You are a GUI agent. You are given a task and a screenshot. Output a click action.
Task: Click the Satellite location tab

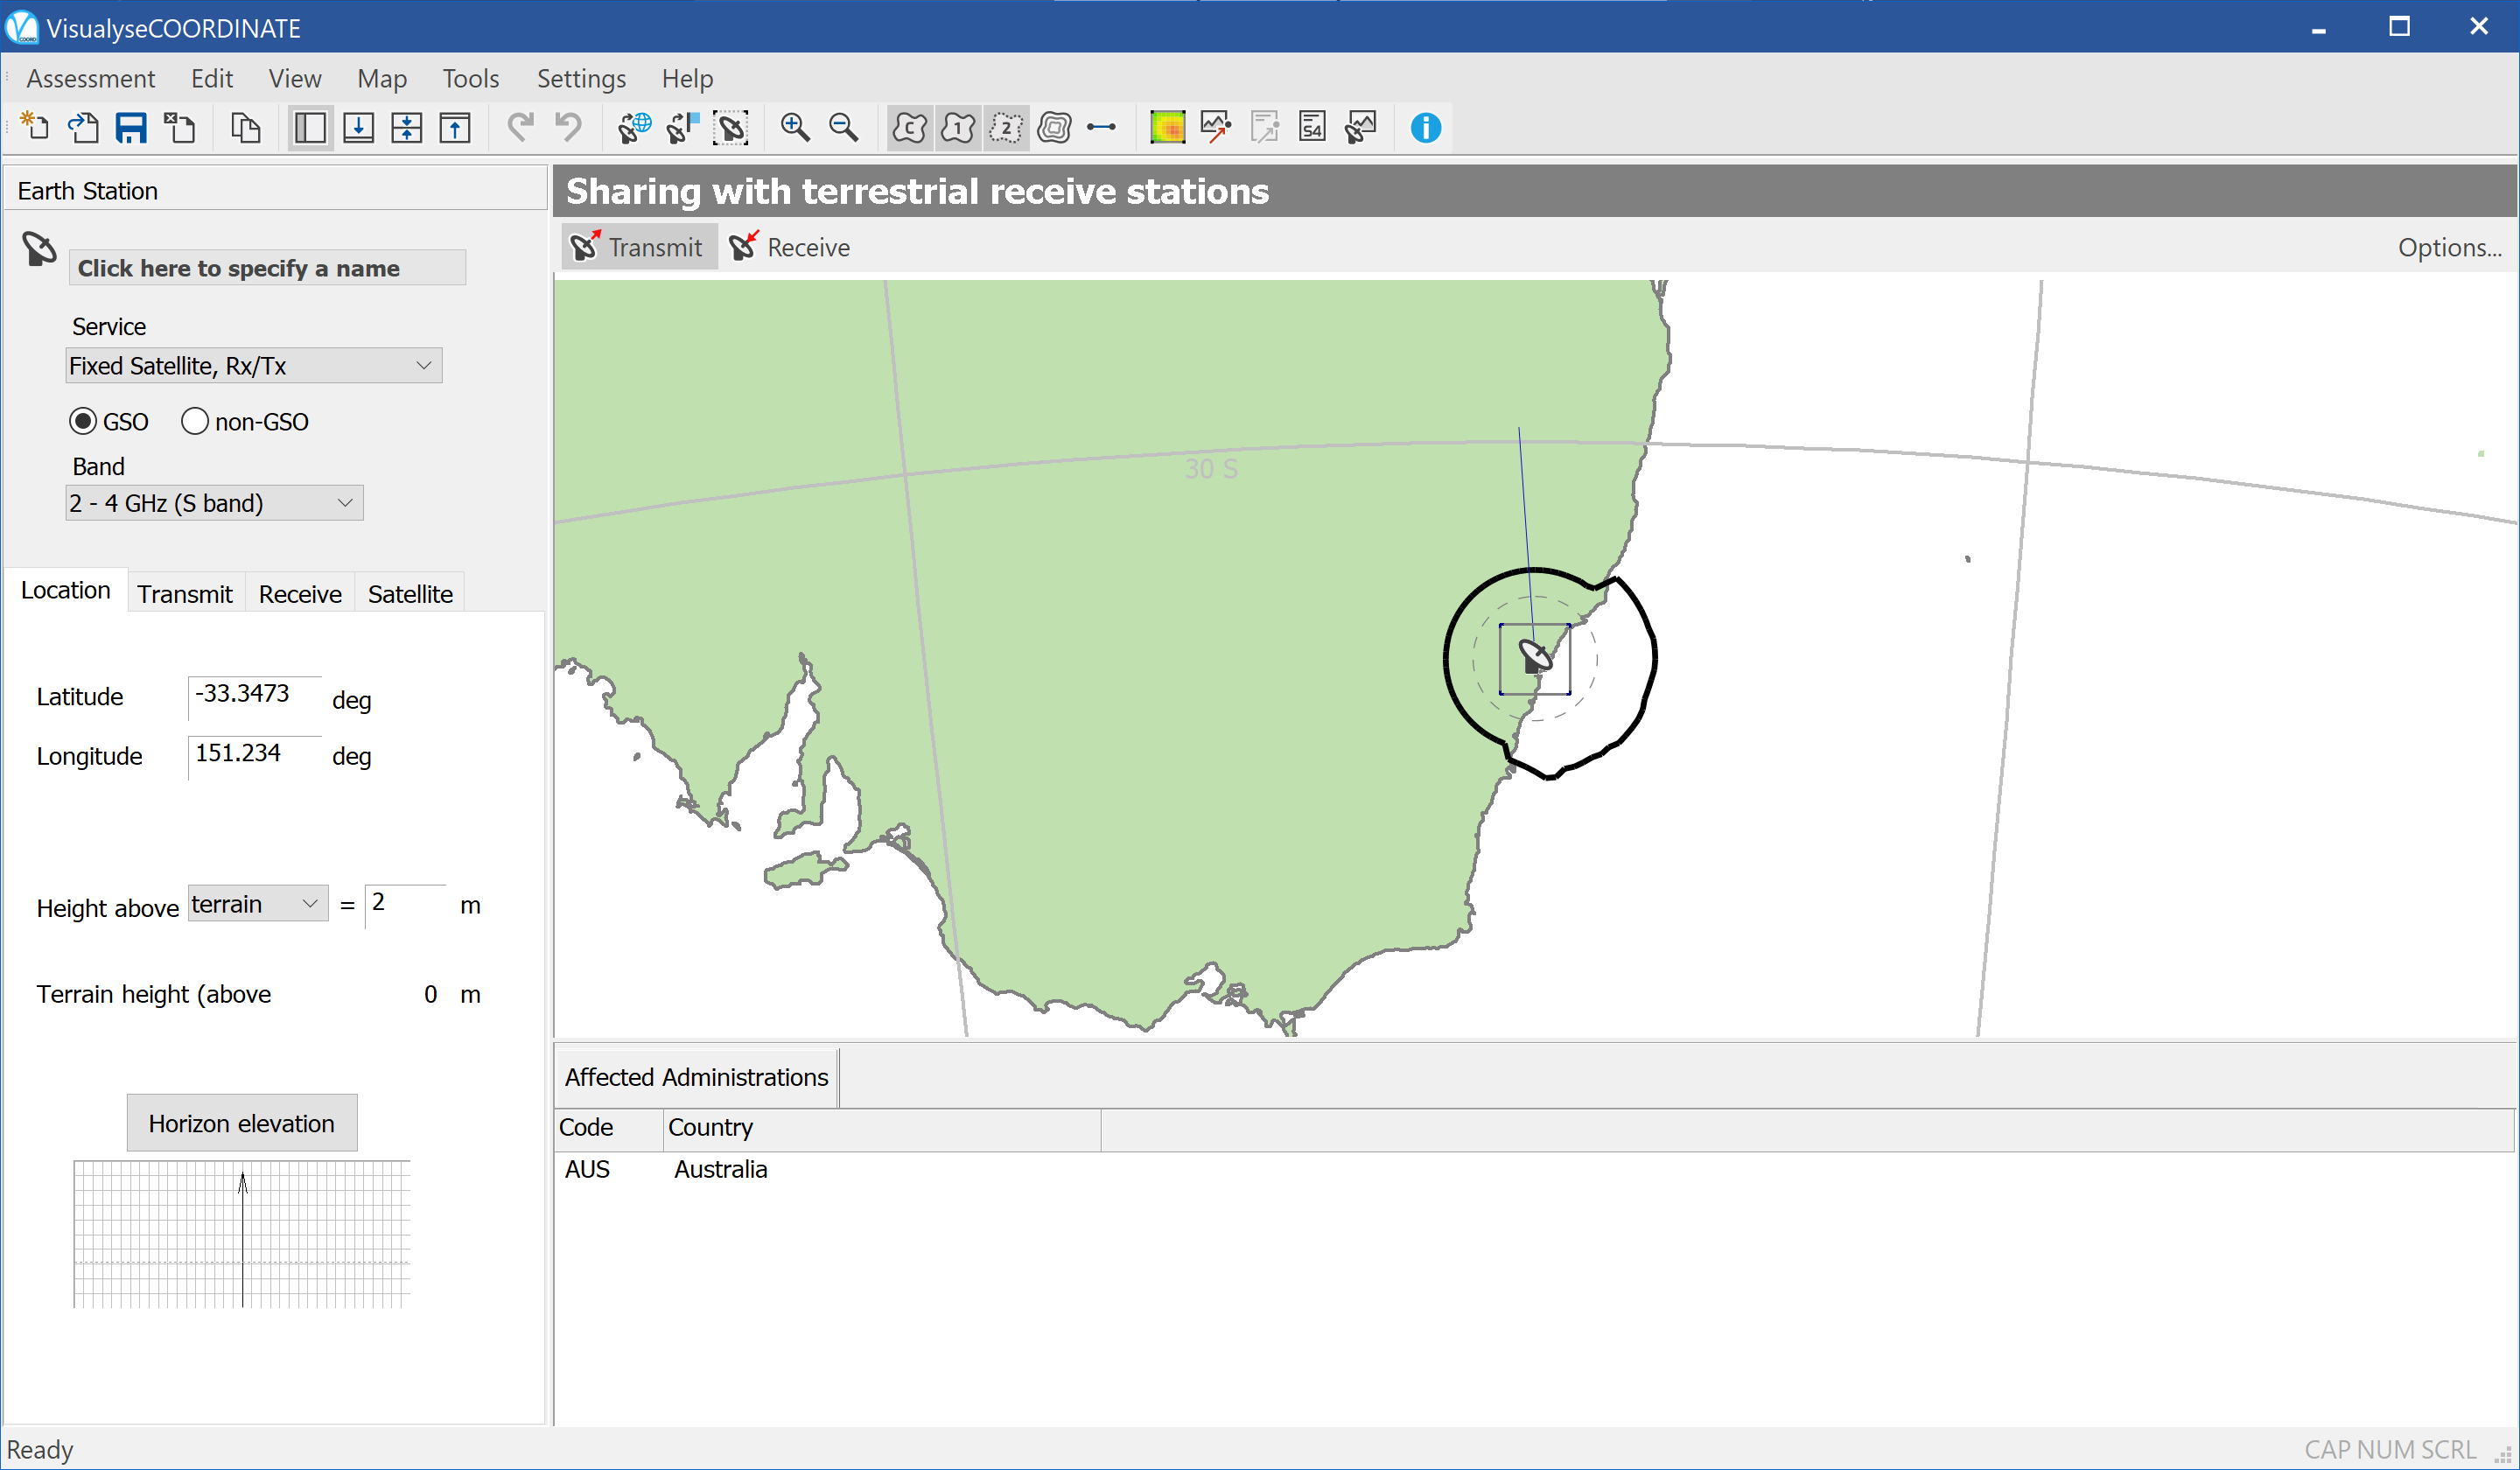click(409, 593)
